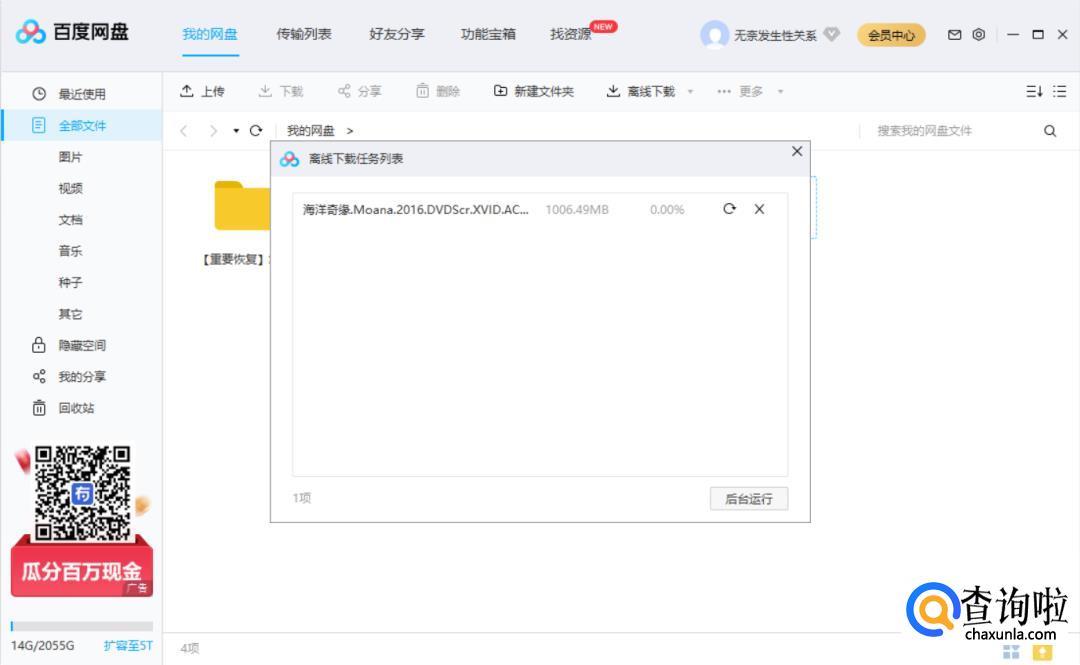Close the 离线下载任务列表 dialog
Viewport: 1080px width, 665px height.
[797, 152]
